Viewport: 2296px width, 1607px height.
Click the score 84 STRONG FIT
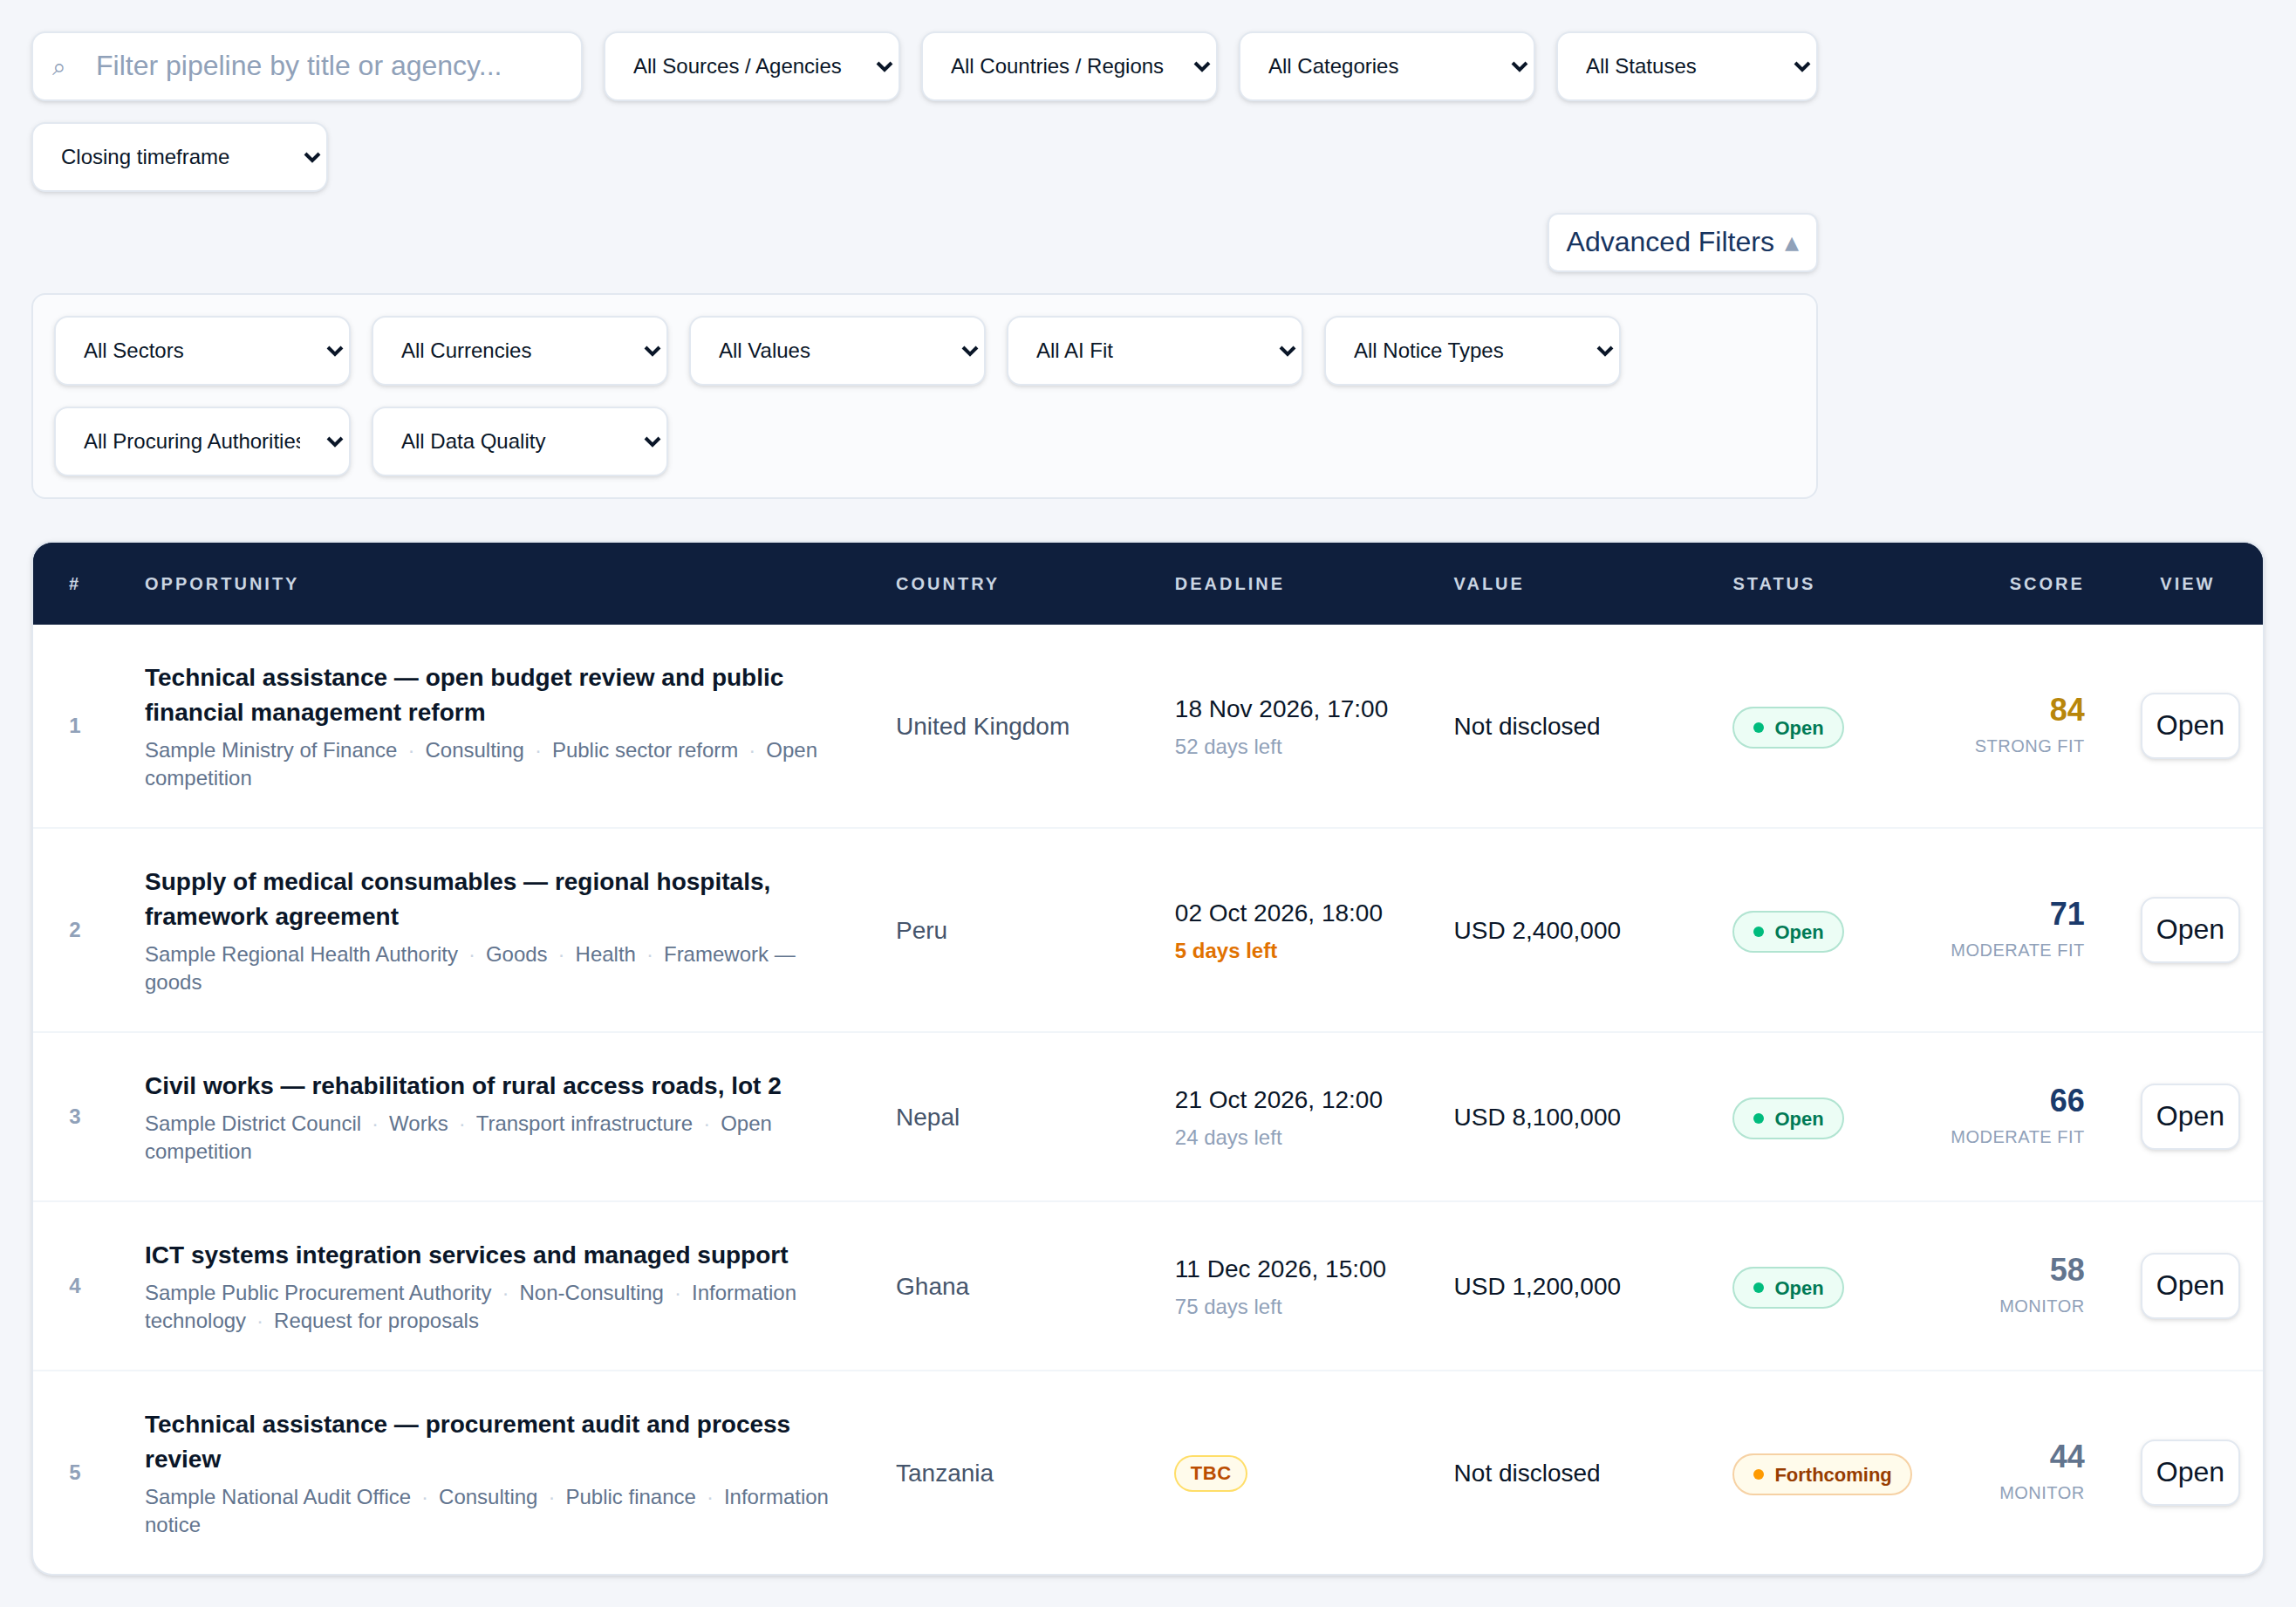click(x=2029, y=726)
